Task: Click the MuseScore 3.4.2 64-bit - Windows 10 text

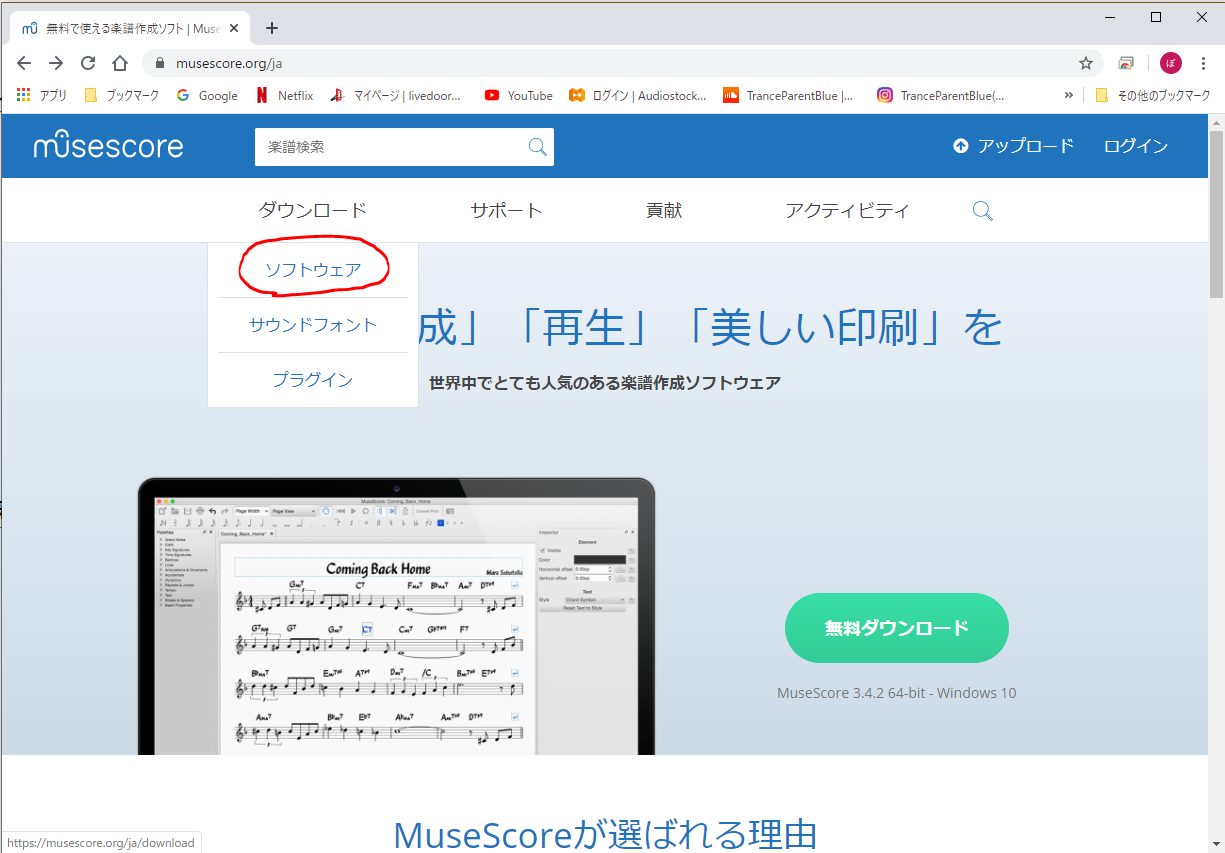Action: coord(896,692)
